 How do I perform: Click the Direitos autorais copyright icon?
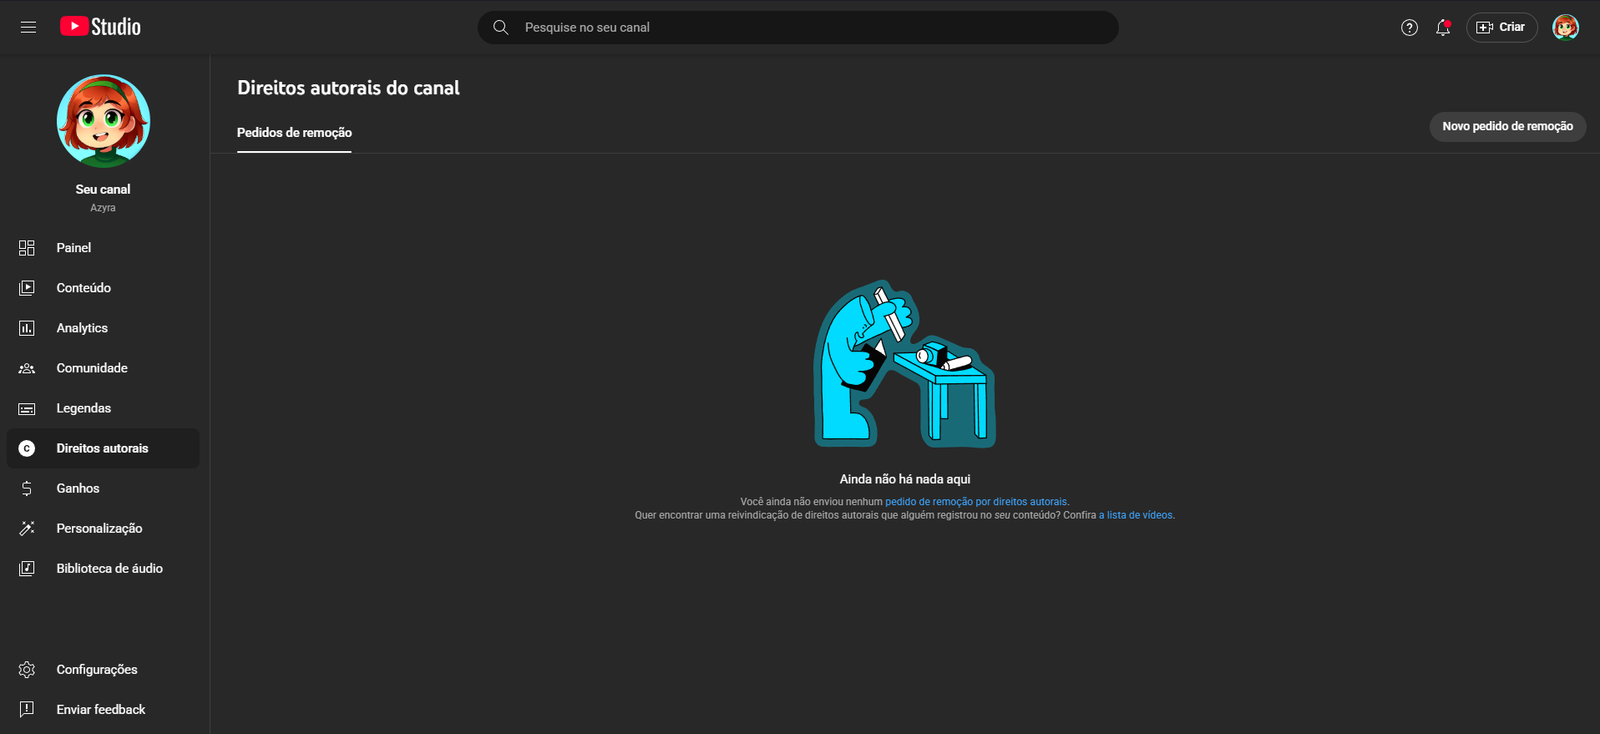click(x=27, y=448)
